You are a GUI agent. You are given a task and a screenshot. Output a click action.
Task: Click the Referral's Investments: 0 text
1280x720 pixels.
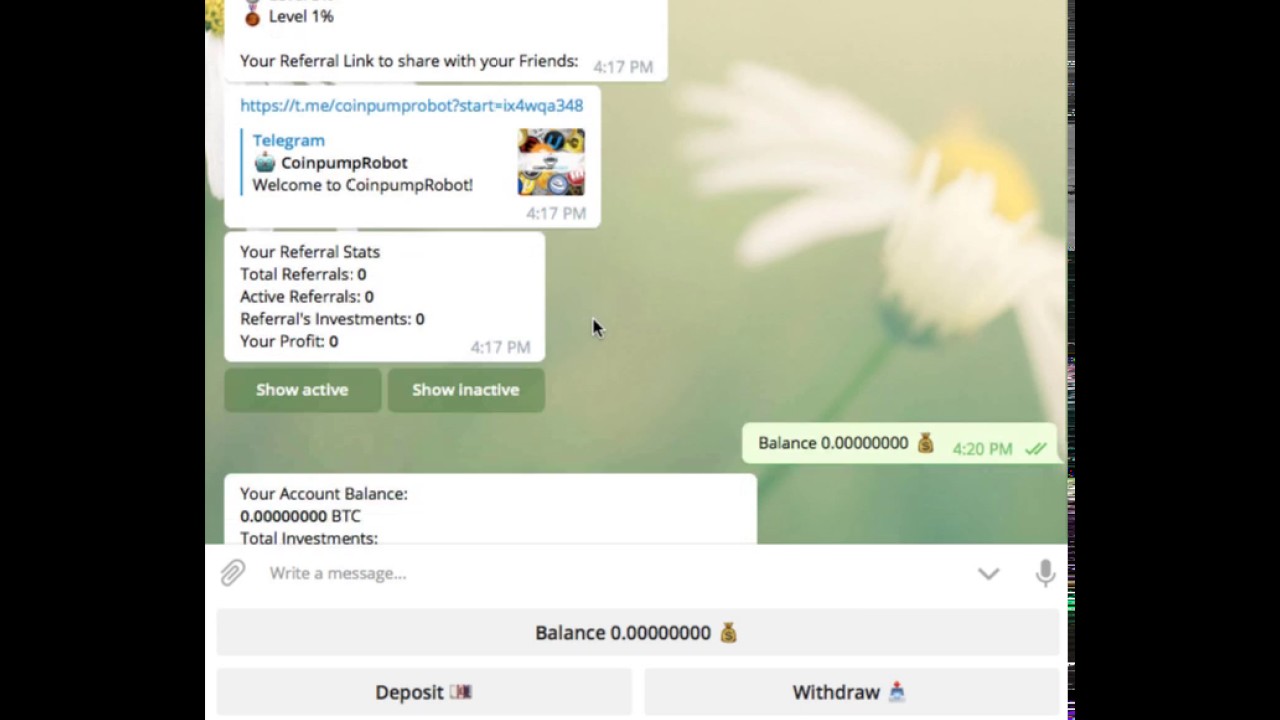[332, 319]
